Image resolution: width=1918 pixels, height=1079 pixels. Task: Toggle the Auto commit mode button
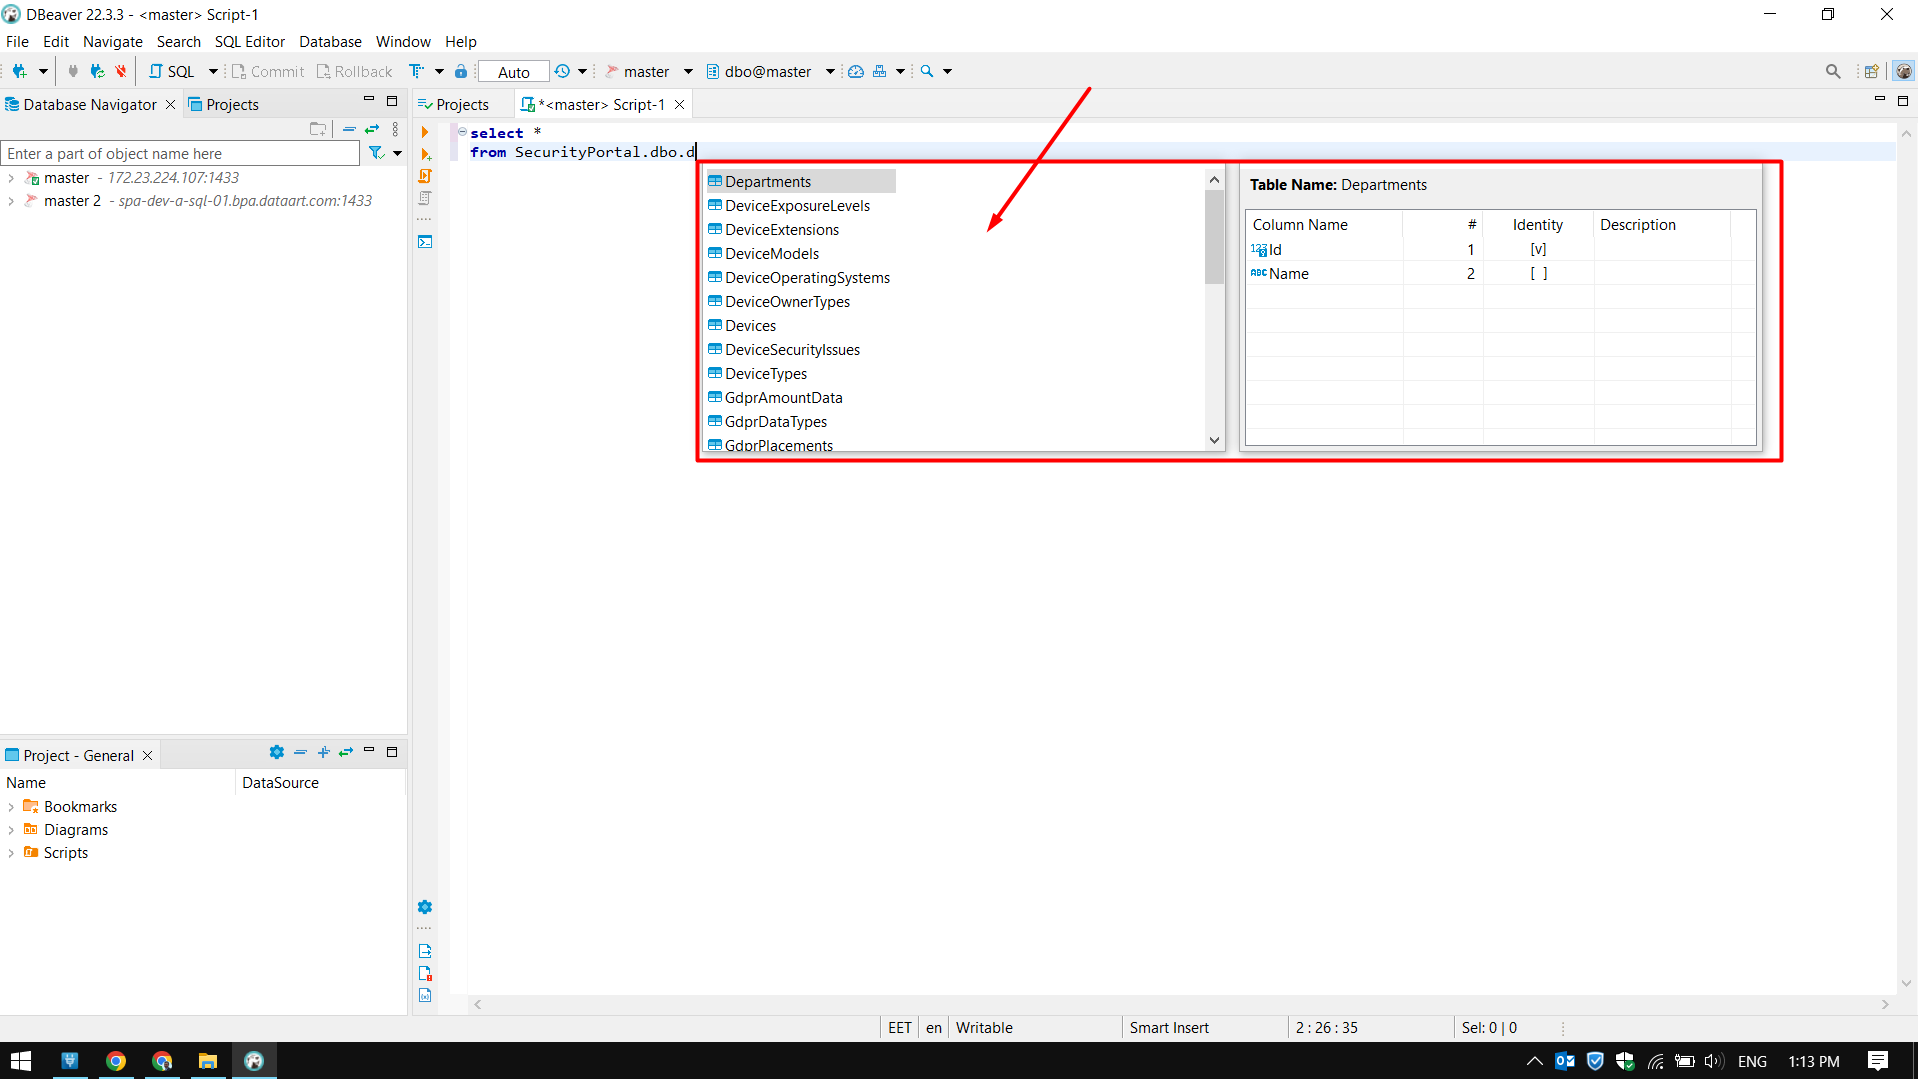point(512,71)
